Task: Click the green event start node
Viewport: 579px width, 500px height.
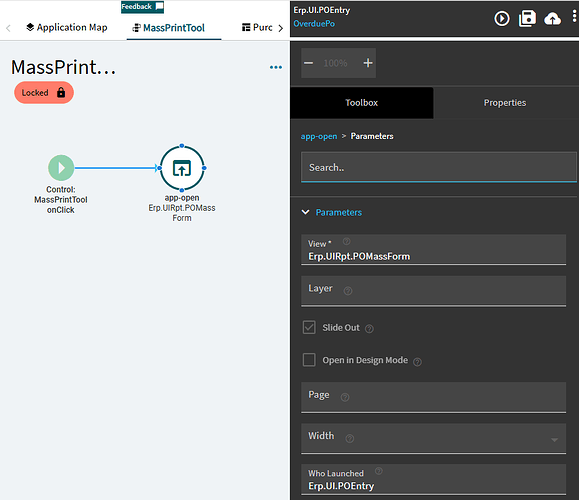Action: [61, 168]
